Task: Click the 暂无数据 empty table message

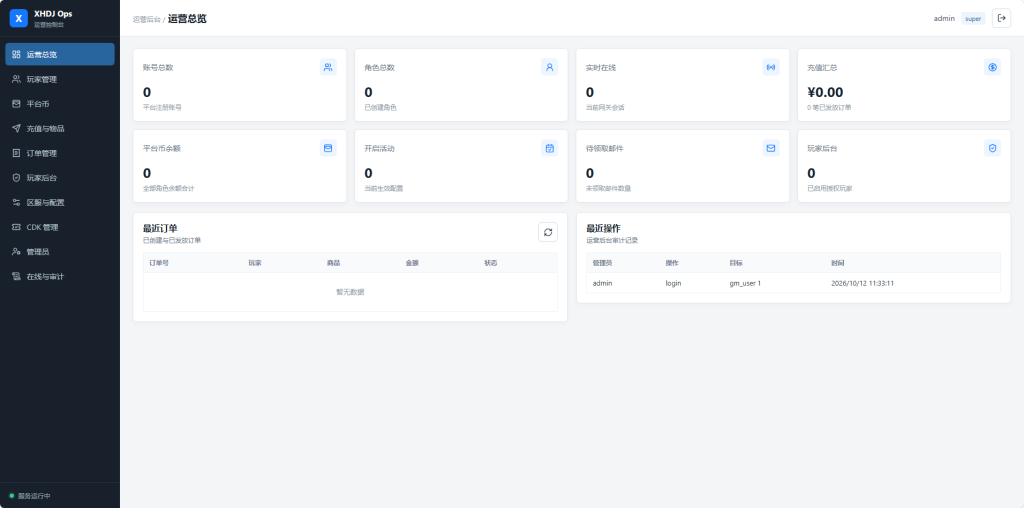Action: coord(350,292)
